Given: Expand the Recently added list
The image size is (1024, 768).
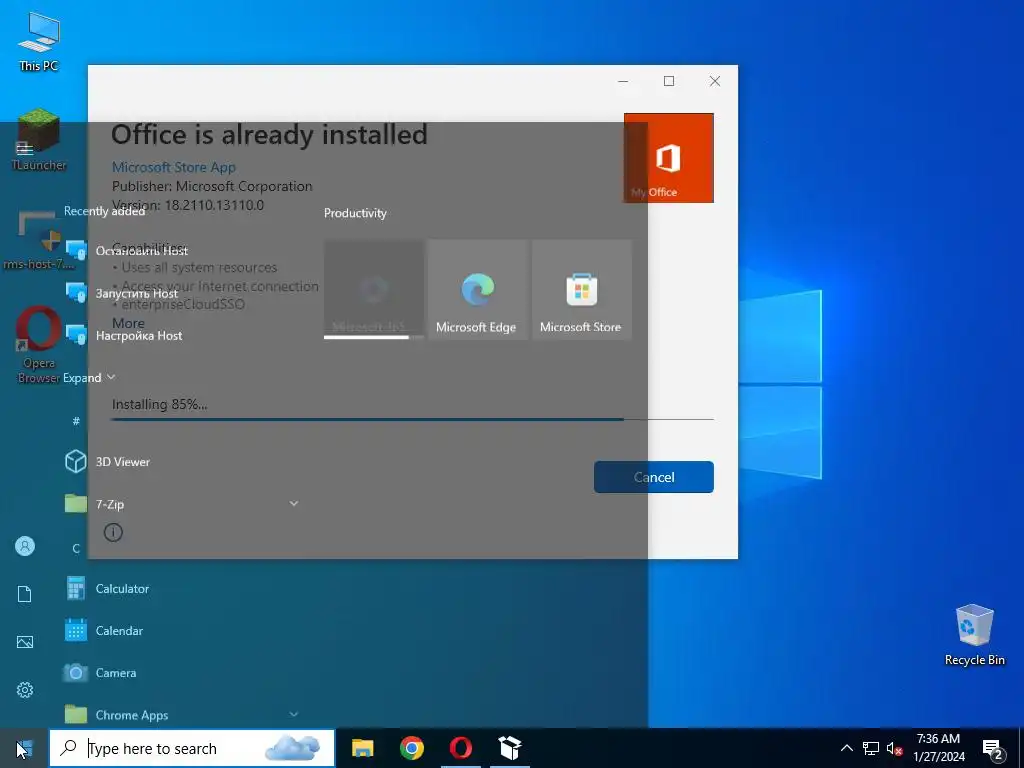Looking at the screenshot, I should pyautogui.click(x=89, y=377).
